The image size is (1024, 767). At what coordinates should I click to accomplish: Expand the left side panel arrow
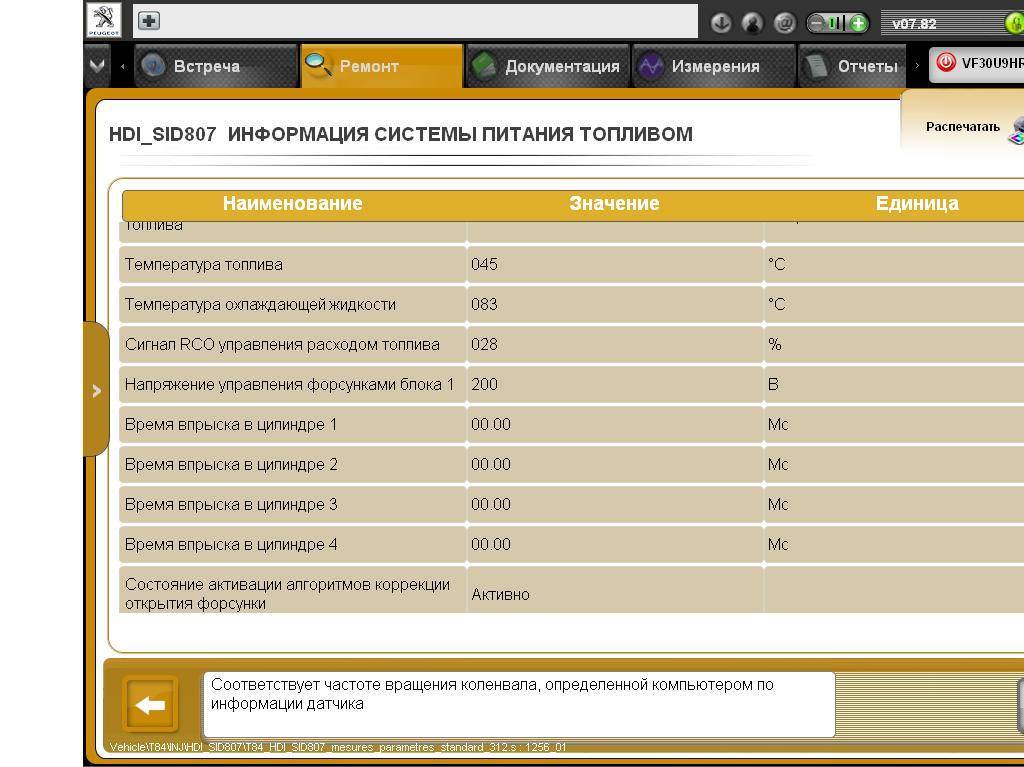click(x=96, y=390)
